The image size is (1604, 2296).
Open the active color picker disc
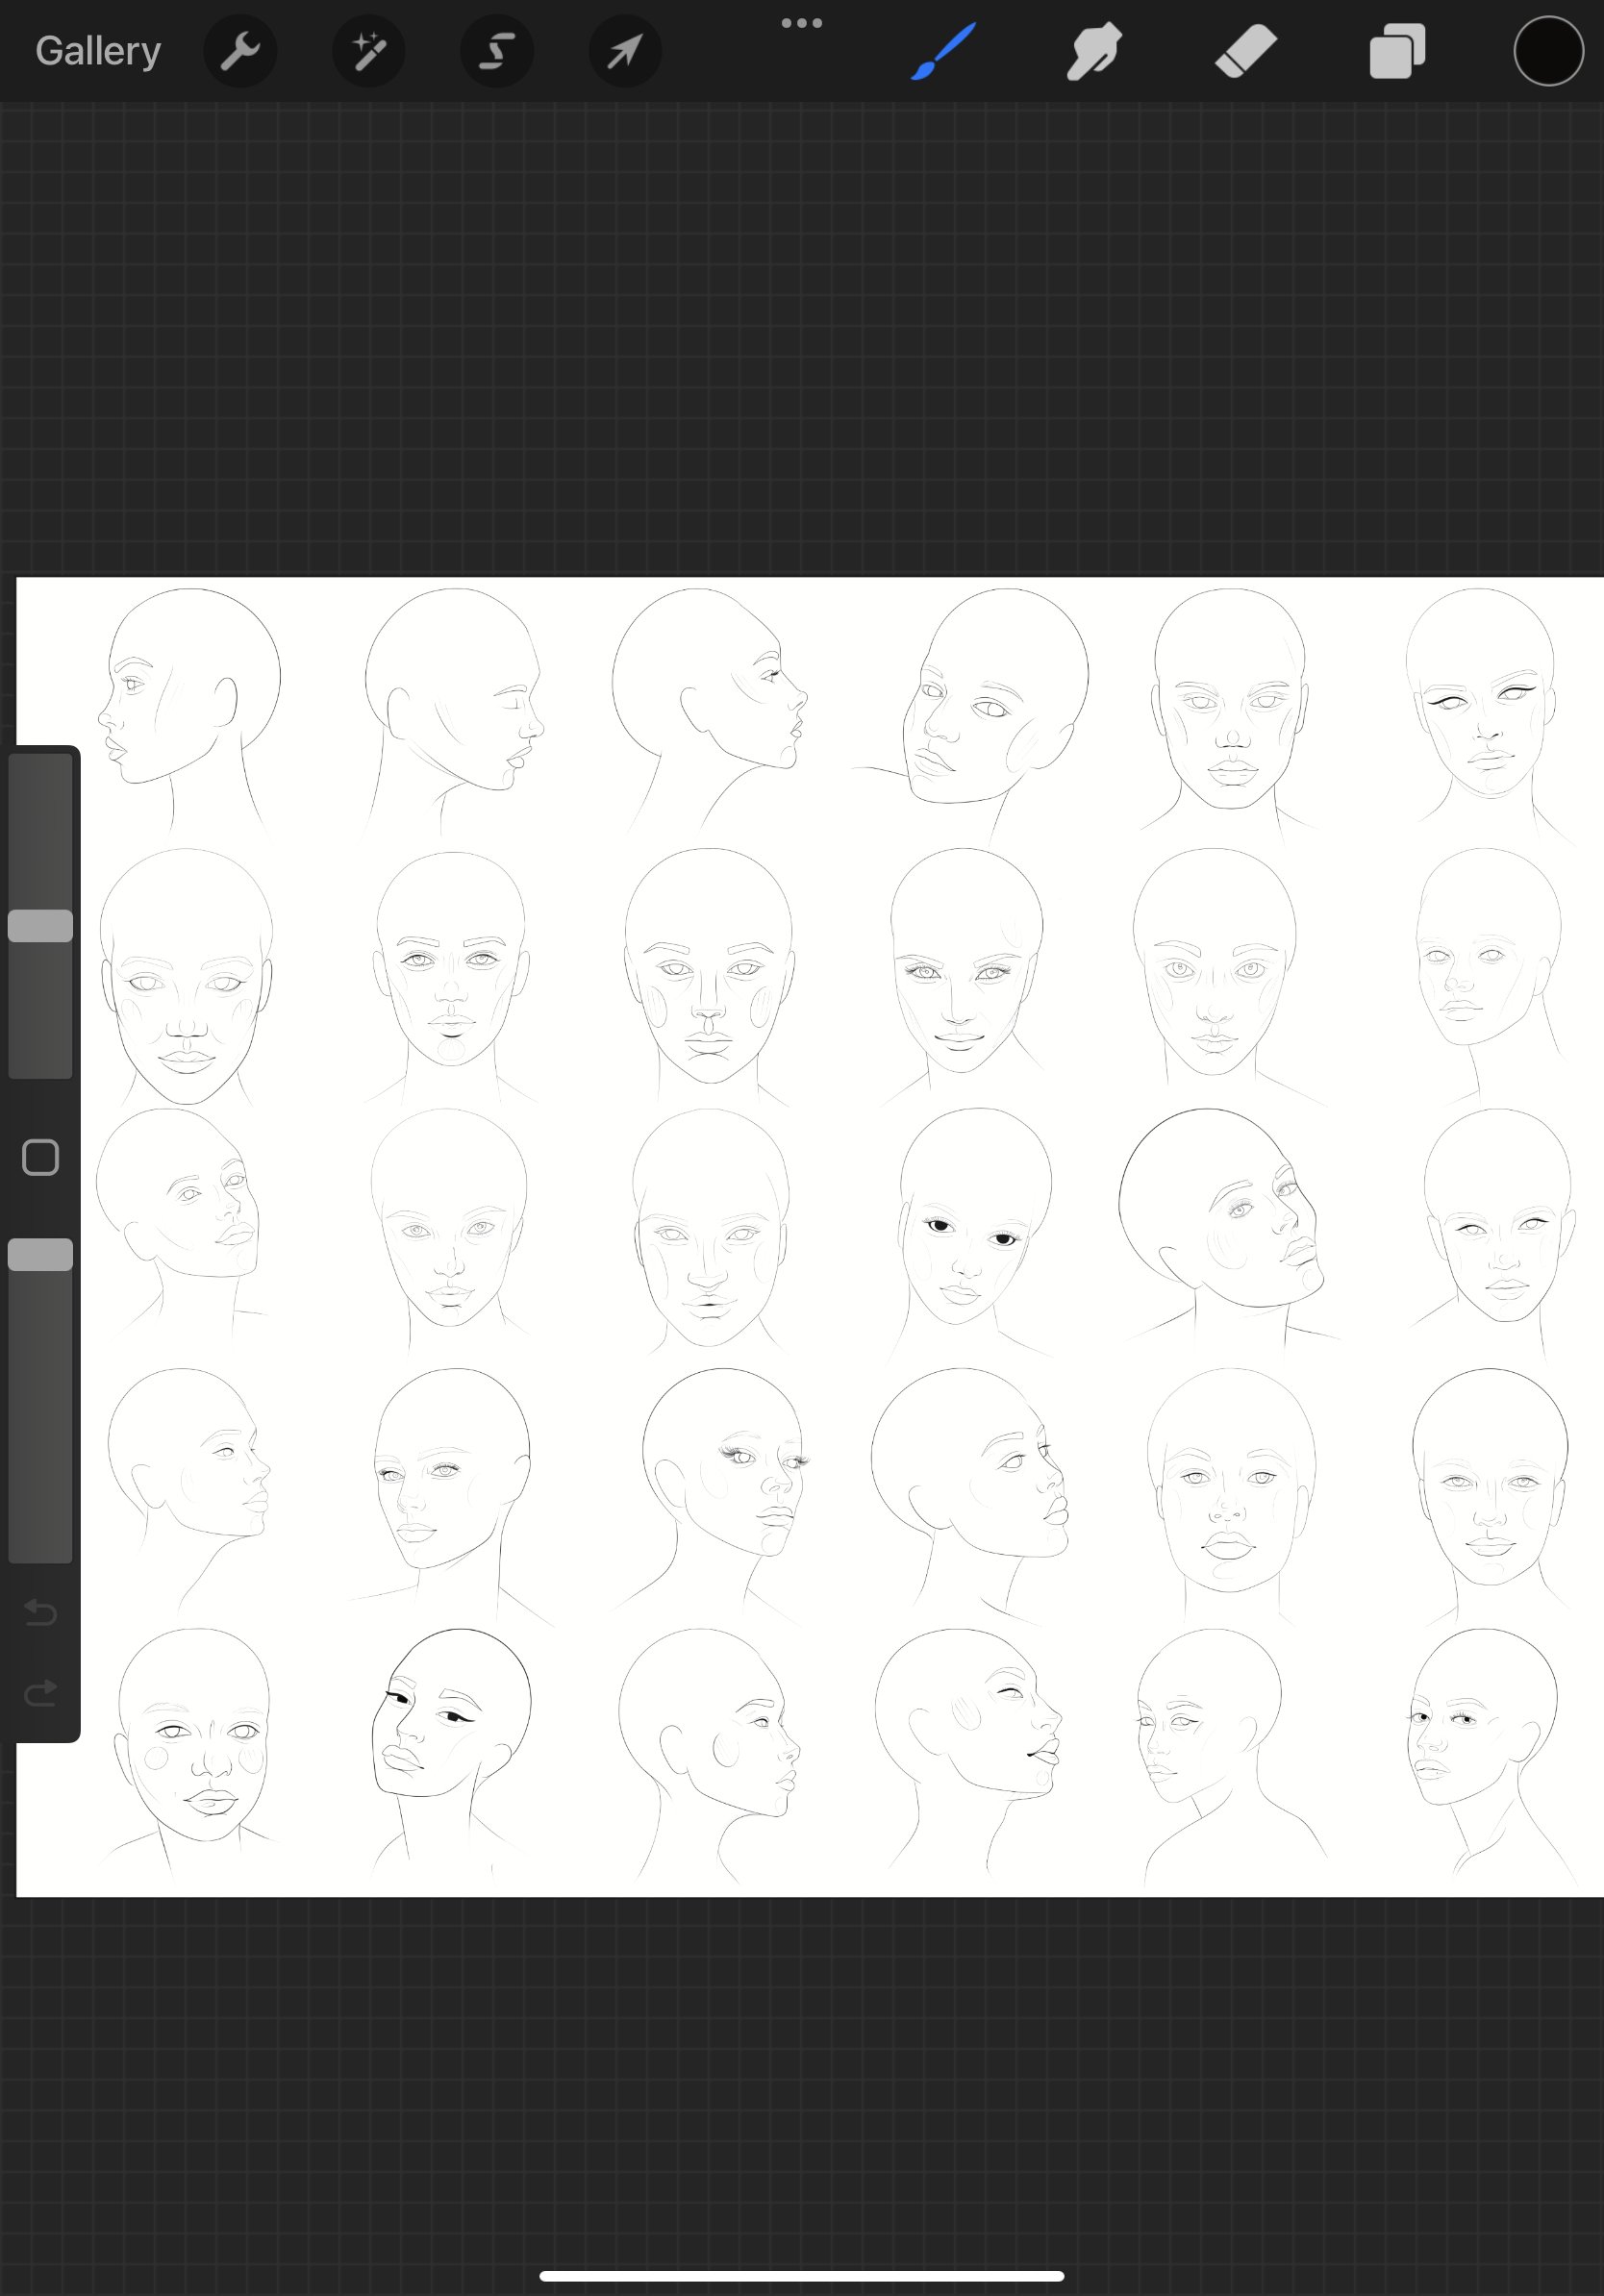1546,50
